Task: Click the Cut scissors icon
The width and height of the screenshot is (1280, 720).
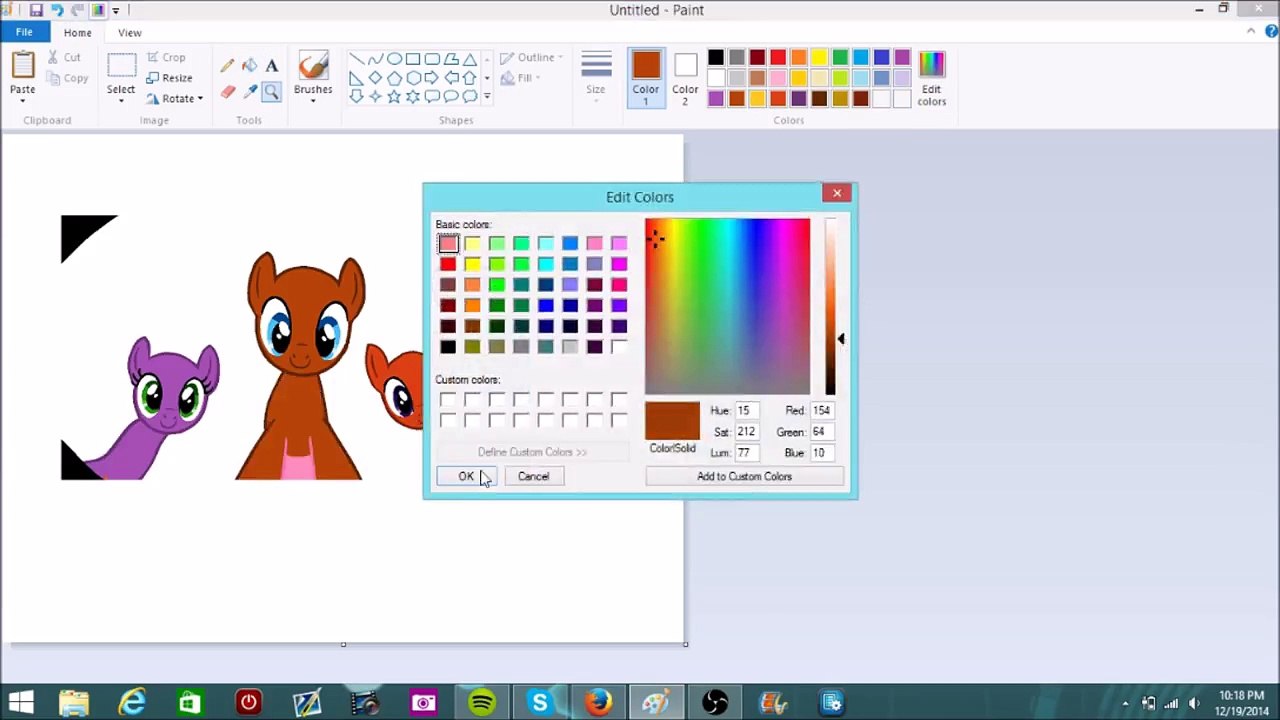Action: point(54,58)
